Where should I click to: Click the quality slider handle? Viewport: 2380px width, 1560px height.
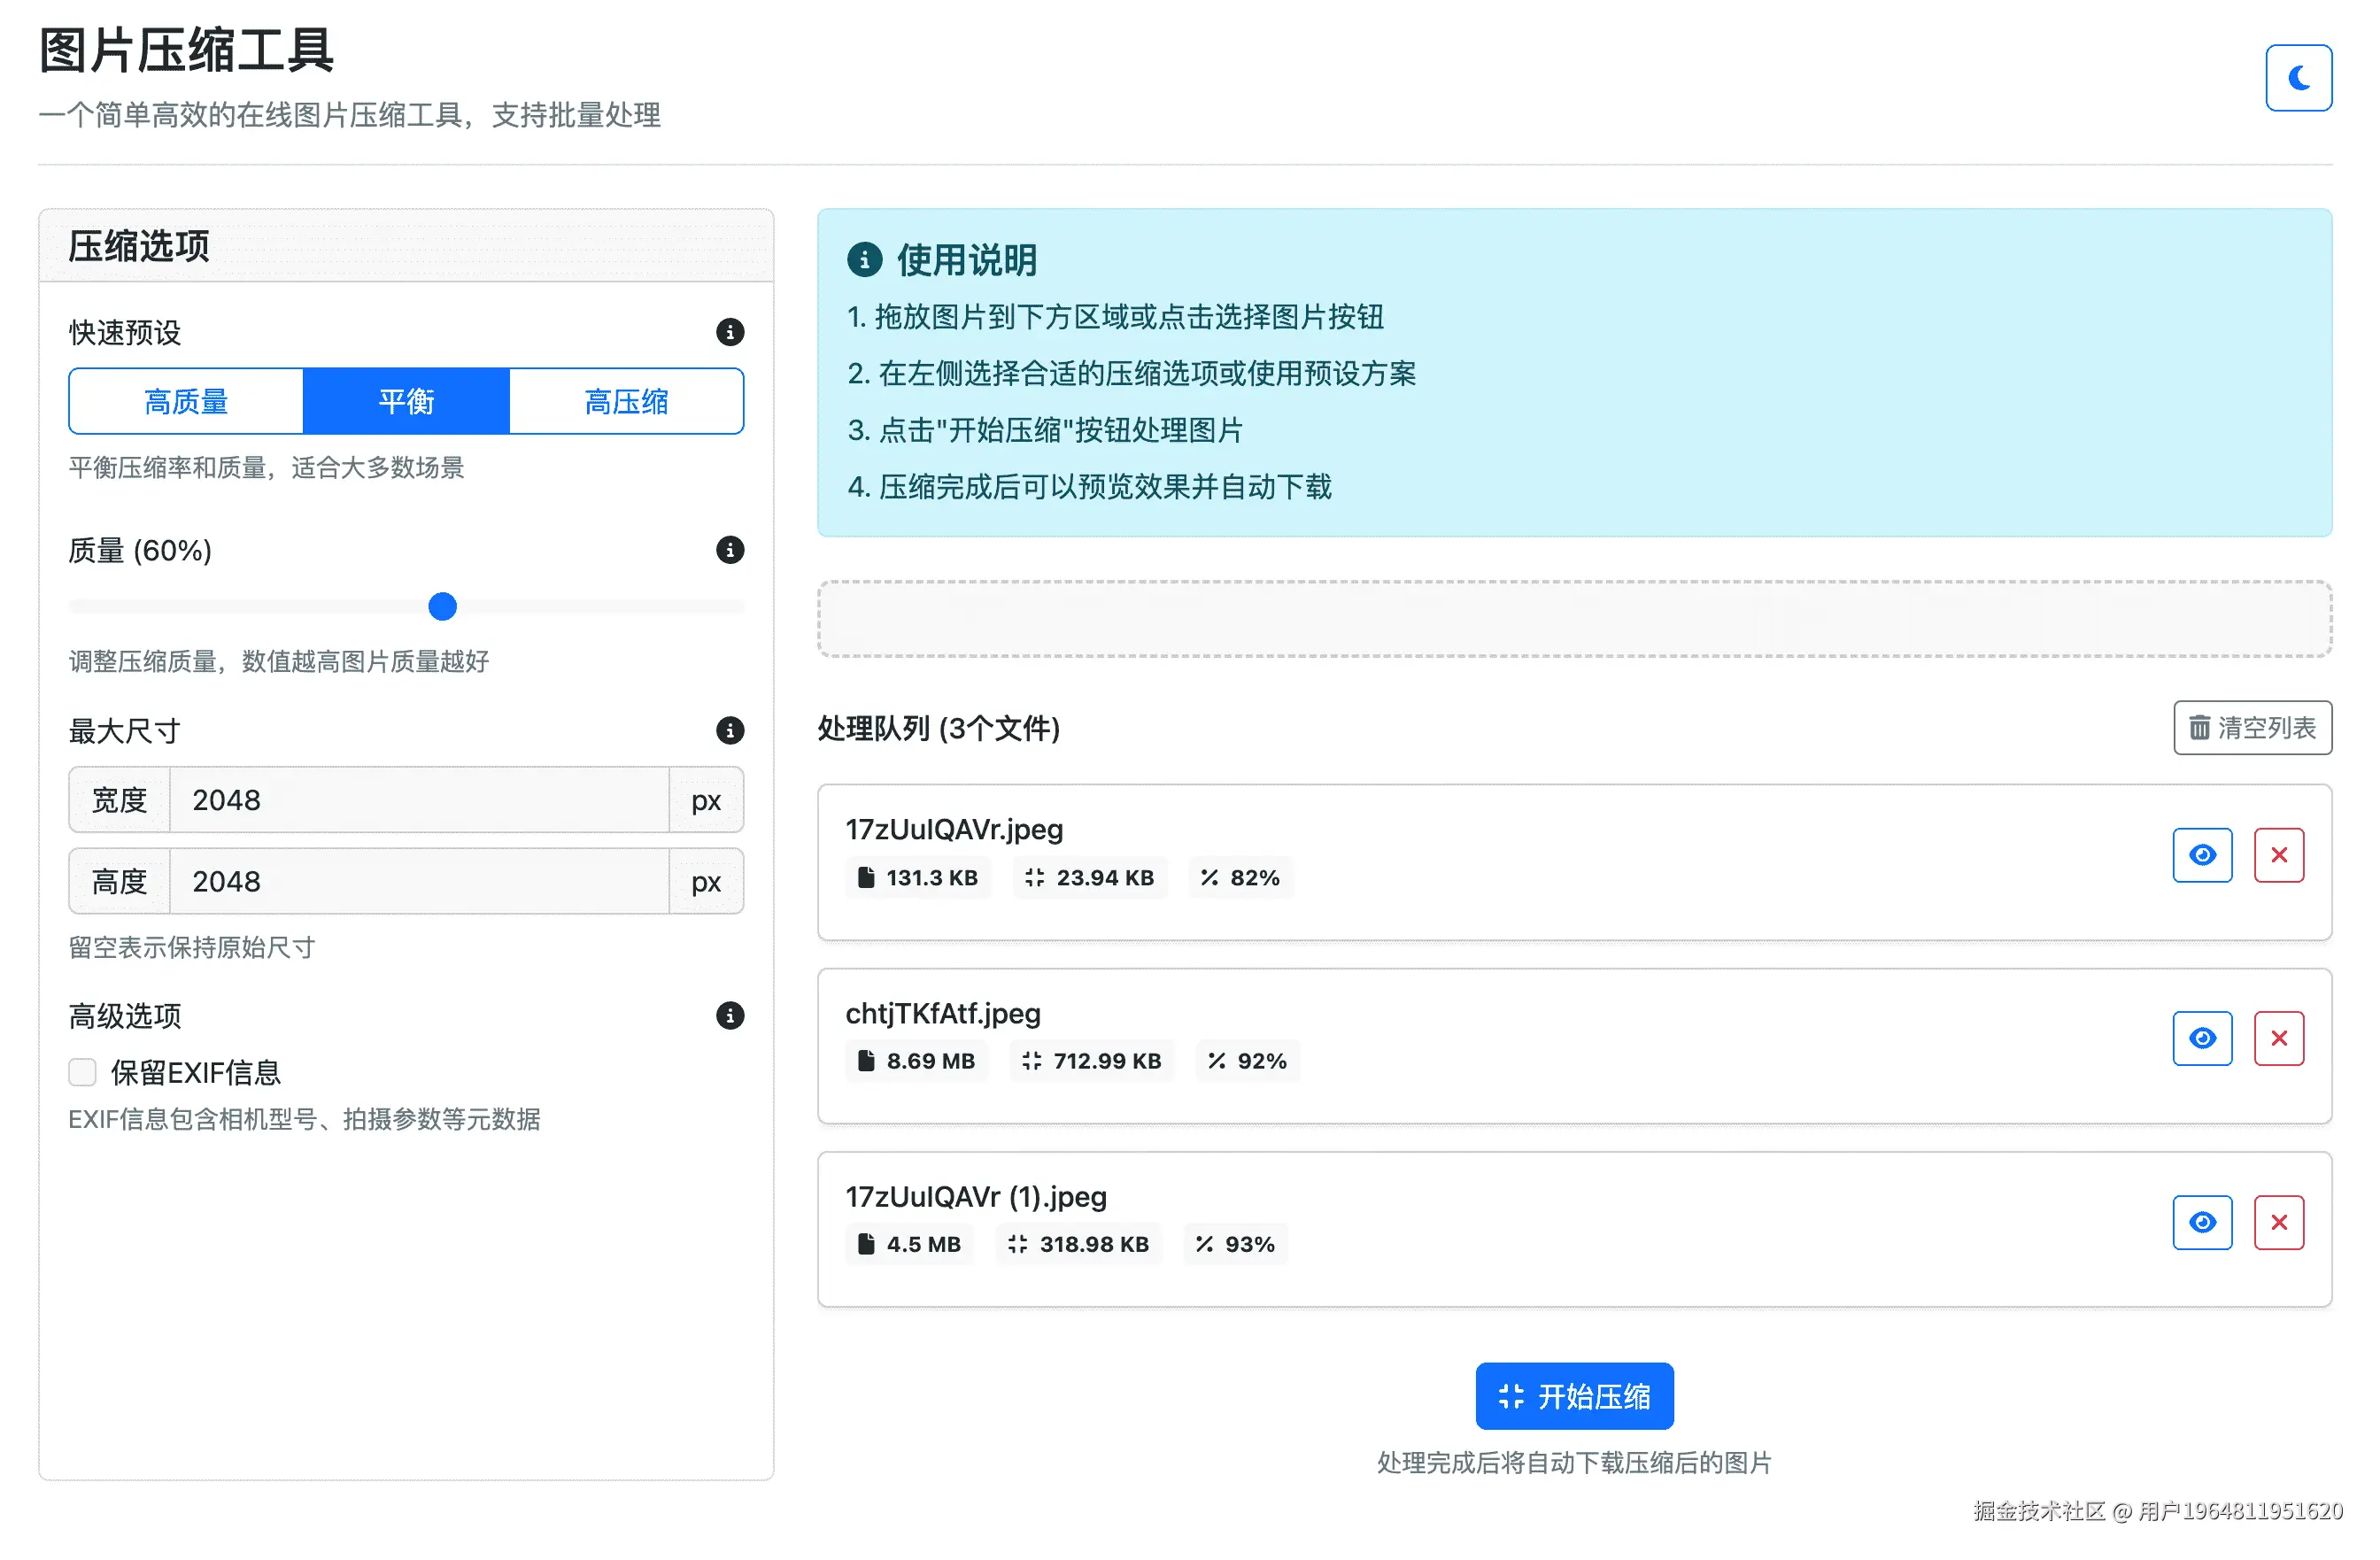tap(442, 607)
